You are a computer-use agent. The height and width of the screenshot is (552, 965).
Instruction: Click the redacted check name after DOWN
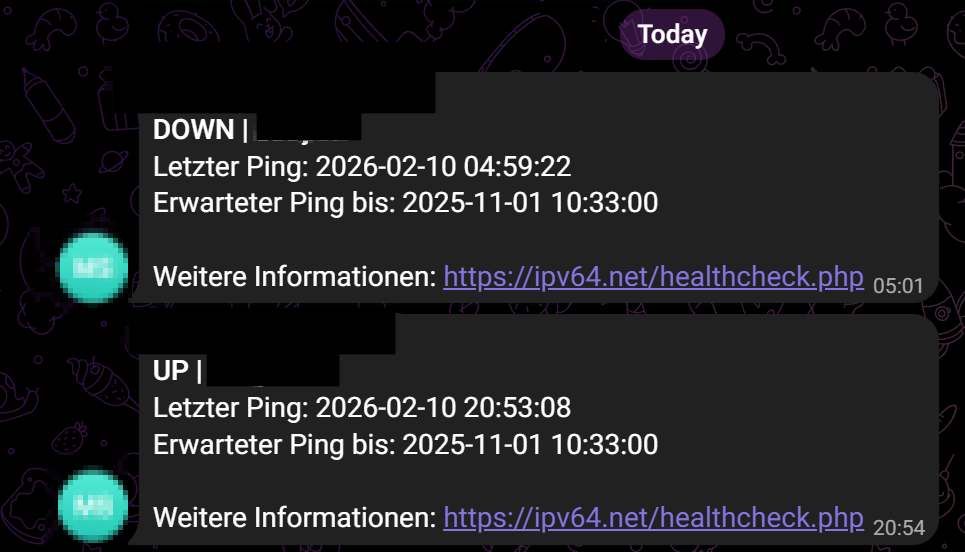point(307,129)
